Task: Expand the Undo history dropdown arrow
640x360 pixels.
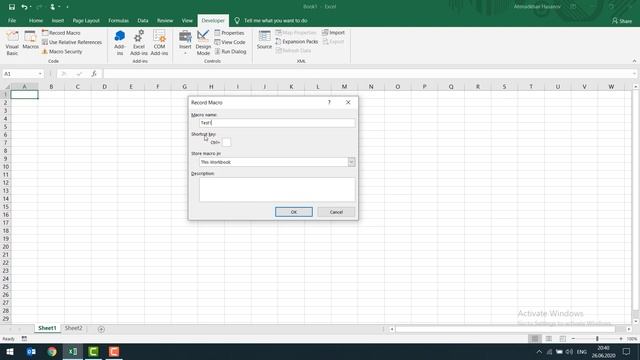Action: (31, 7)
